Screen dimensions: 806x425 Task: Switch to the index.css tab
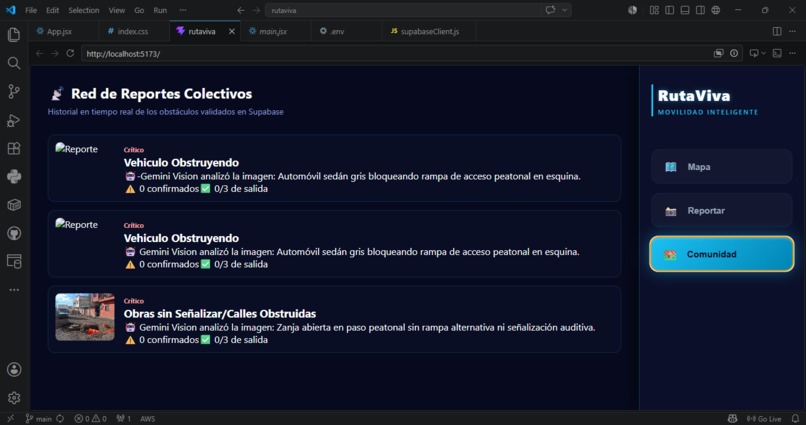[x=133, y=31]
